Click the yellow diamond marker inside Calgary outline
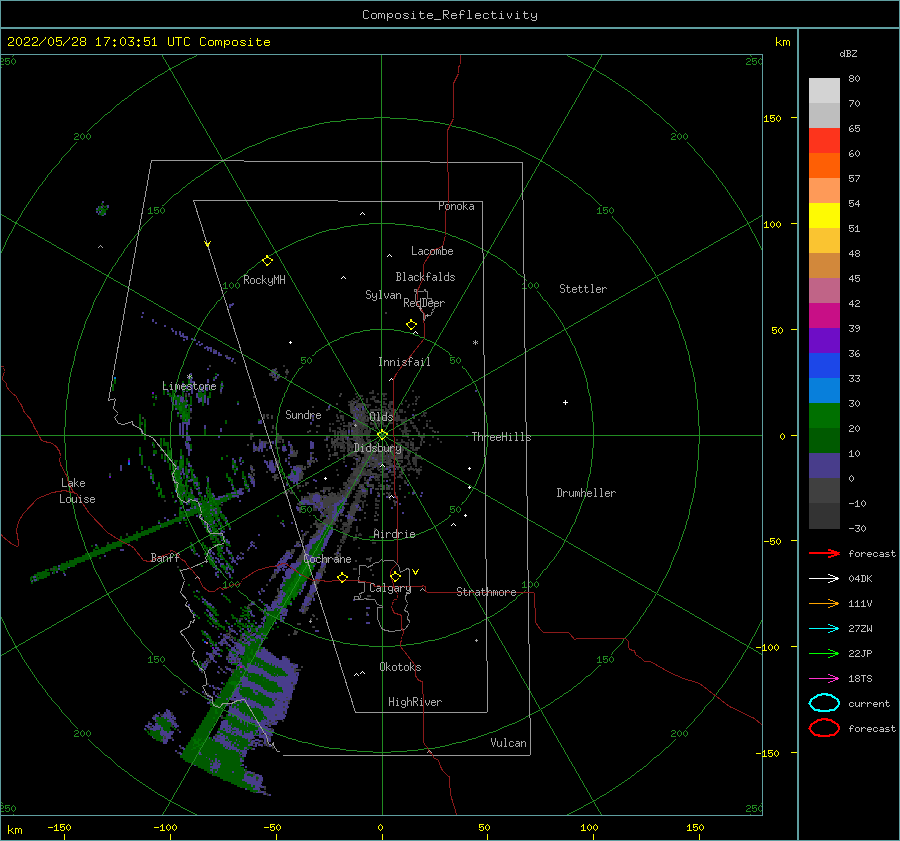This screenshot has height=841, width=900. tap(395, 576)
